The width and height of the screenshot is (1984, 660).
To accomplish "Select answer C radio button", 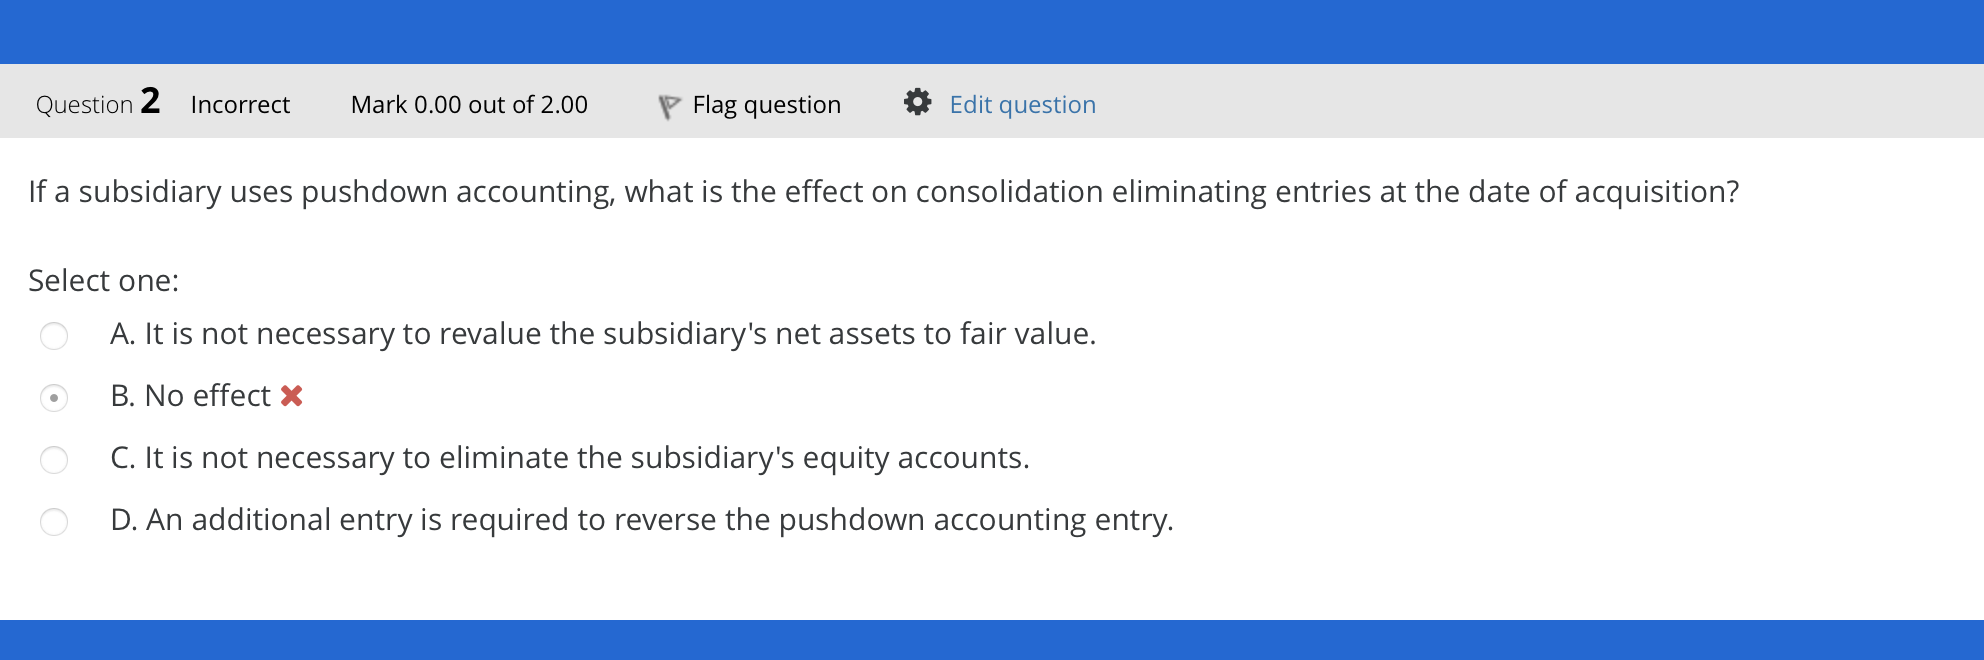I will (x=55, y=459).
